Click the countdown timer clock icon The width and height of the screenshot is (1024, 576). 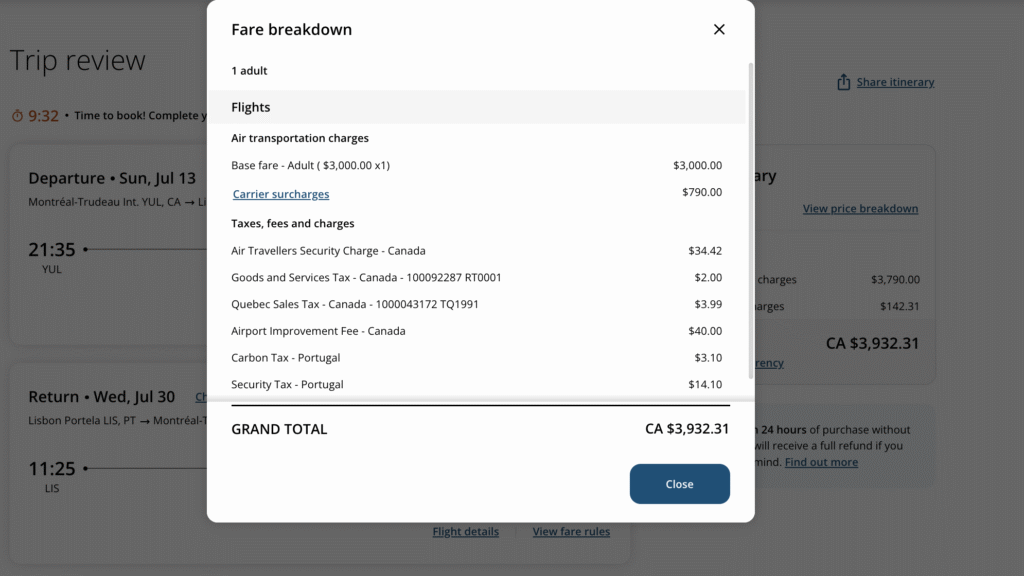click(x=17, y=116)
